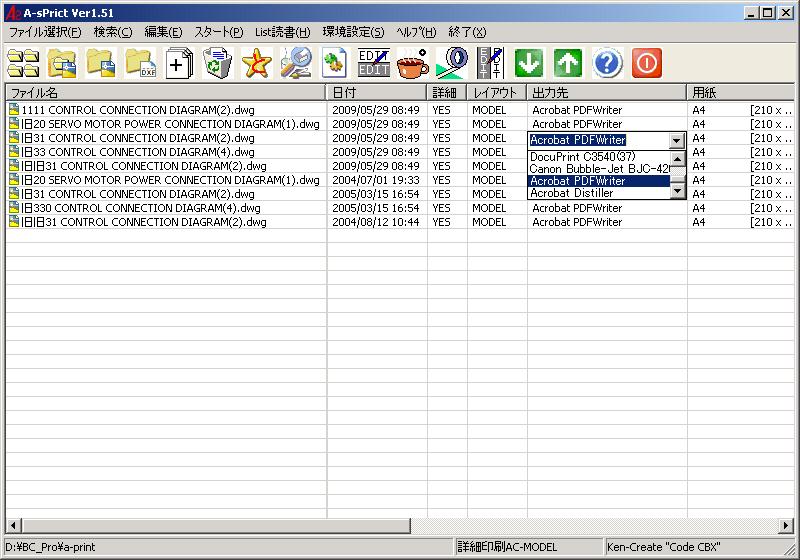The height and width of the screenshot is (560, 800).
Task: Collapse the output printer combo box arrow
Action: tap(677, 141)
